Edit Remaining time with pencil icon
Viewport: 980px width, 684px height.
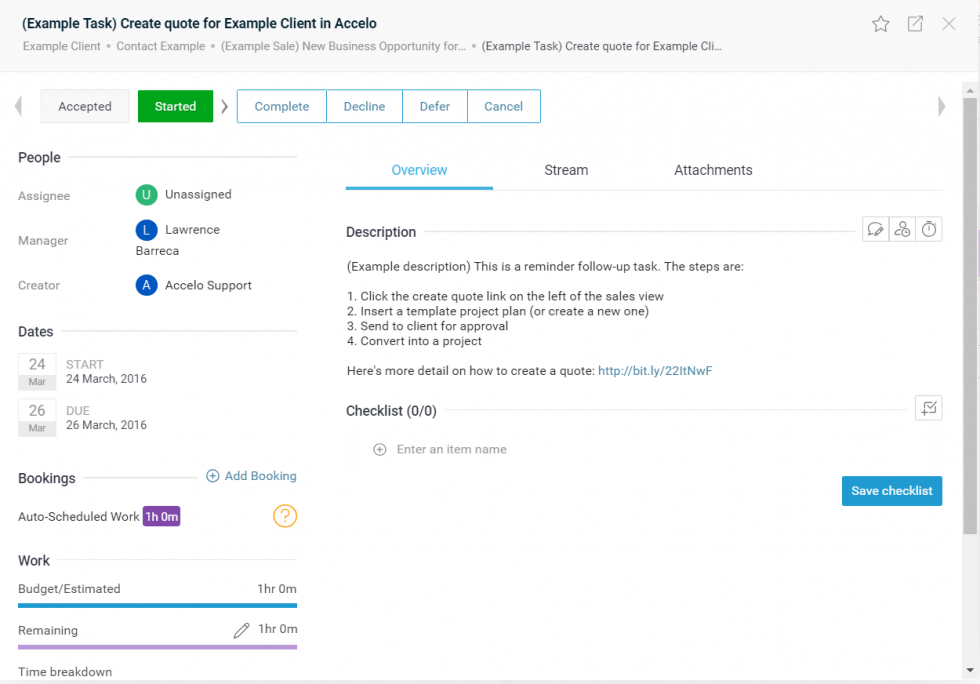[241, 630]
